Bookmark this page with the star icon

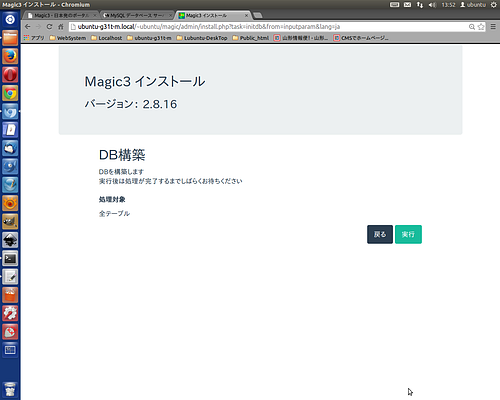coord(481,27)
